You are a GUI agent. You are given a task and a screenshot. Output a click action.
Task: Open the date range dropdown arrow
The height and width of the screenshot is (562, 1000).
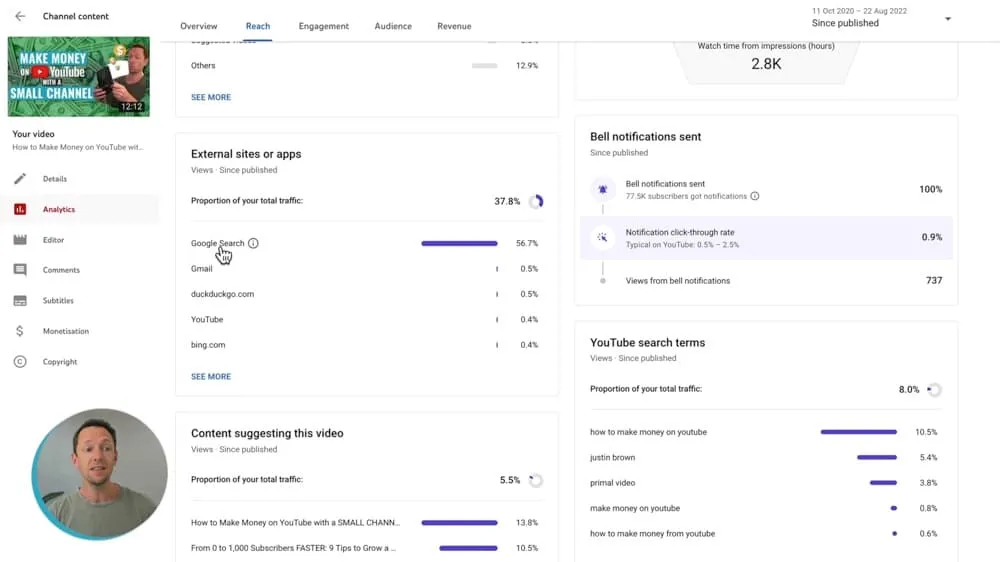tap(948, 19)
